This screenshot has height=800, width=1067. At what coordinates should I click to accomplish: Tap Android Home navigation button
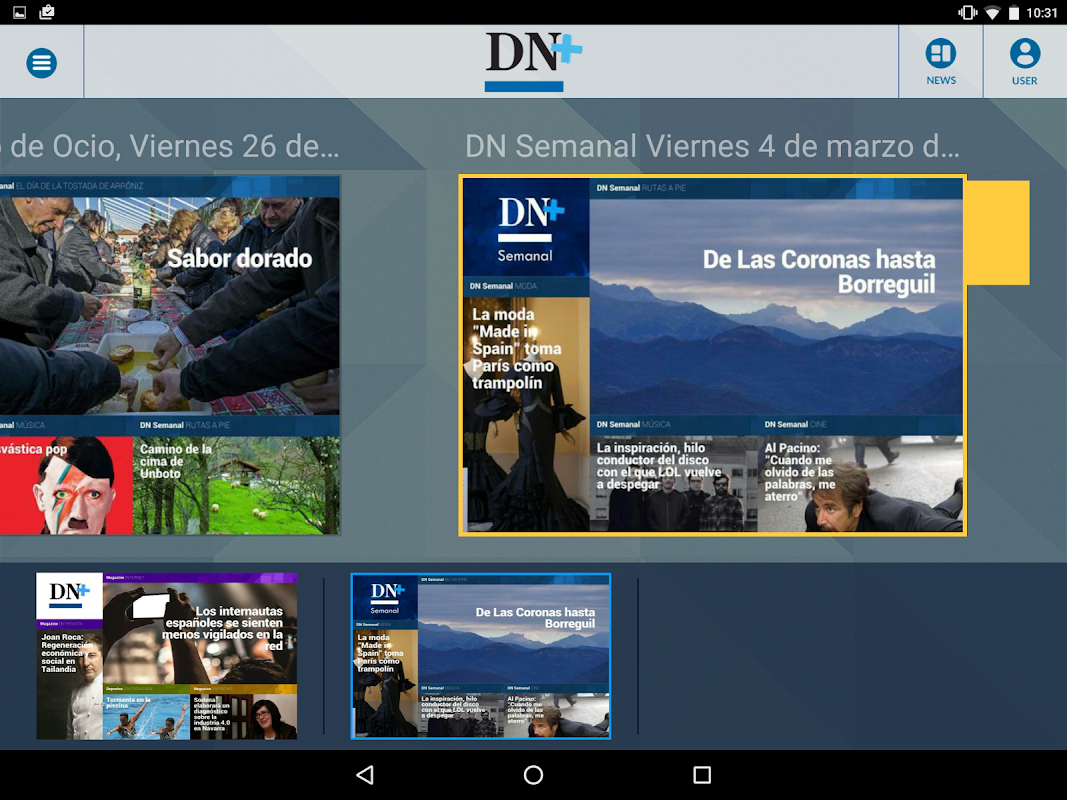pyautogui.click(x=534, y=775)
